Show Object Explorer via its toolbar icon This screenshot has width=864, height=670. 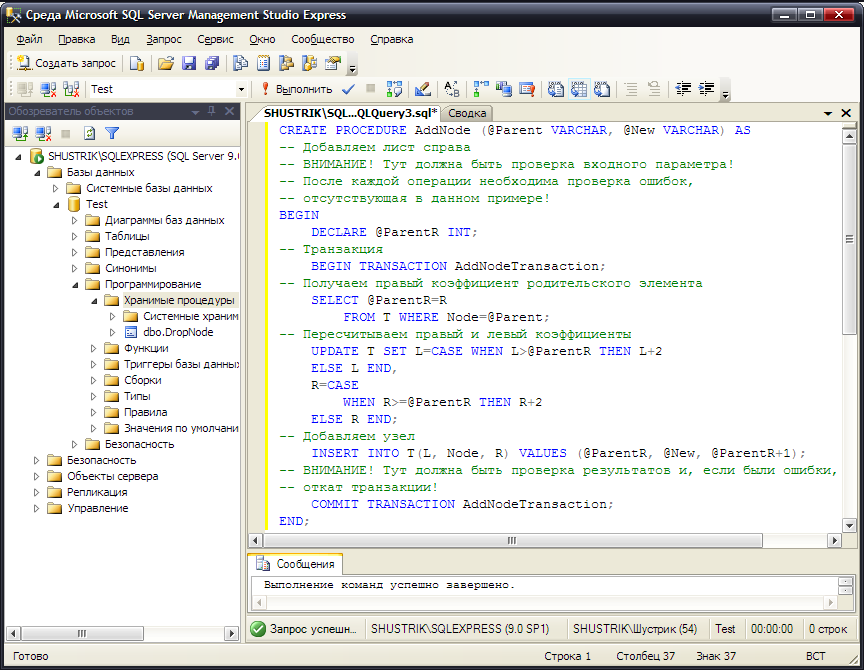[287, 63]
